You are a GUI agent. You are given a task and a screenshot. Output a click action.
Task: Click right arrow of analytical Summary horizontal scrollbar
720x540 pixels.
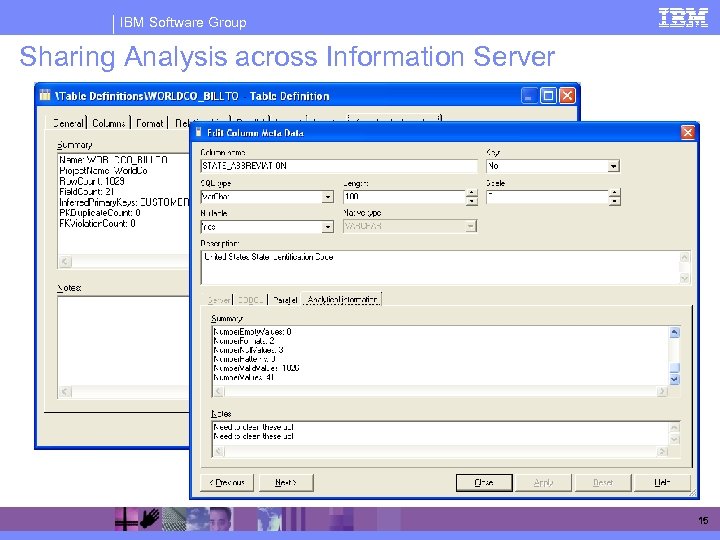(662, 392)
